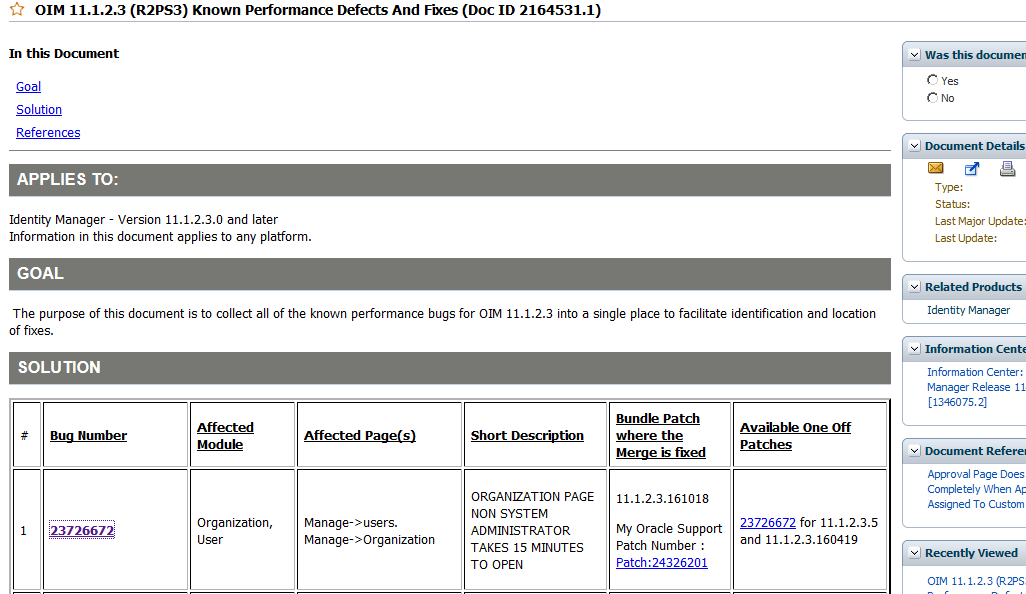This screenshot has height=594, width=1026.
Task: Click the 'Last Major Update' label
Action: (x=980, y=221)
